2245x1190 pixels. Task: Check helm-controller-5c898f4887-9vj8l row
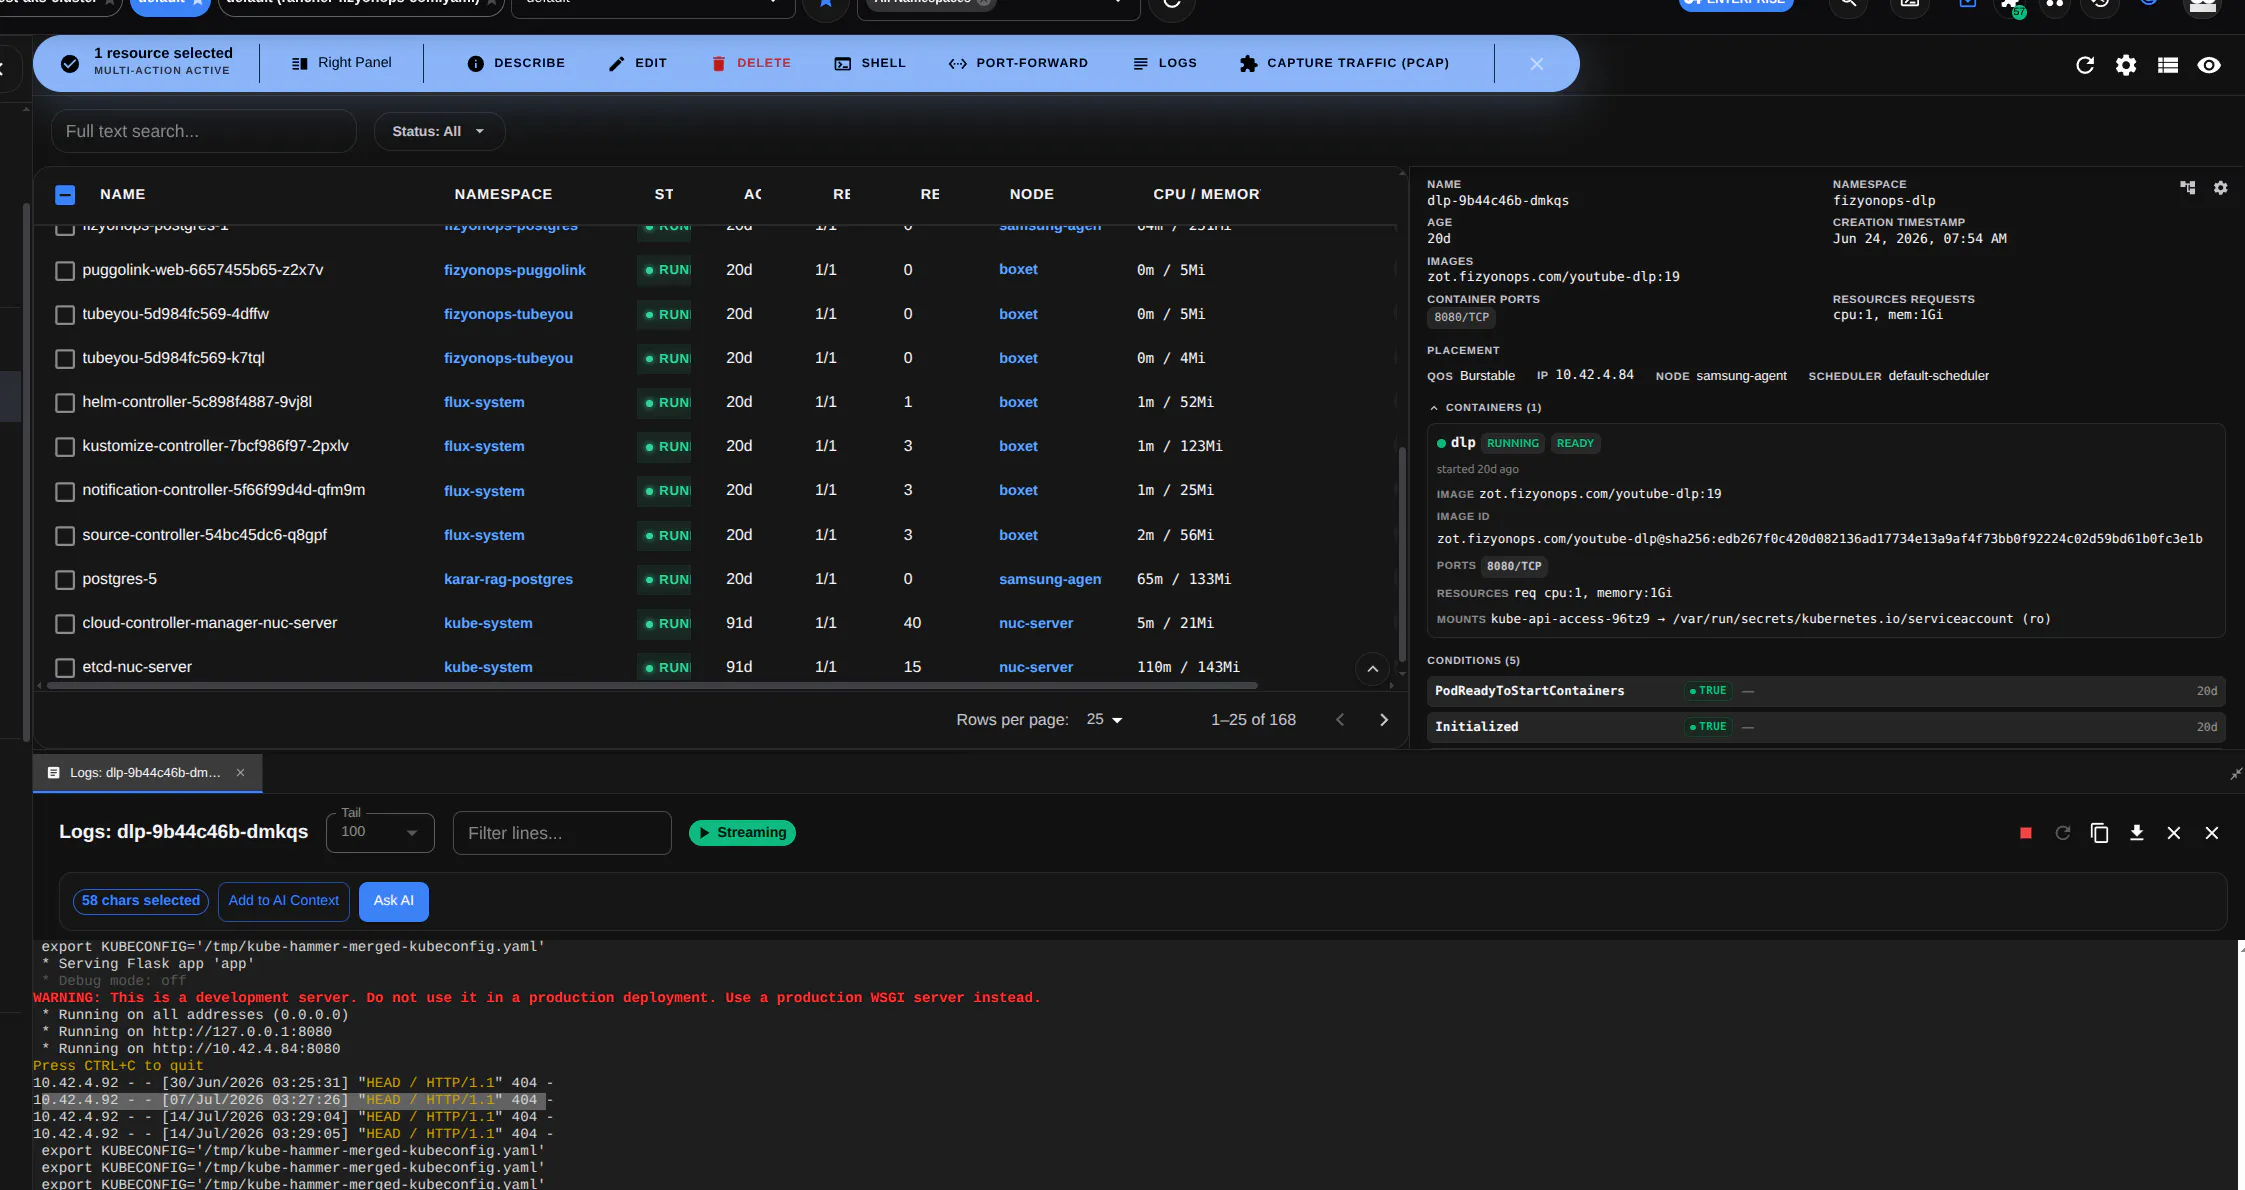coord(65,403)
